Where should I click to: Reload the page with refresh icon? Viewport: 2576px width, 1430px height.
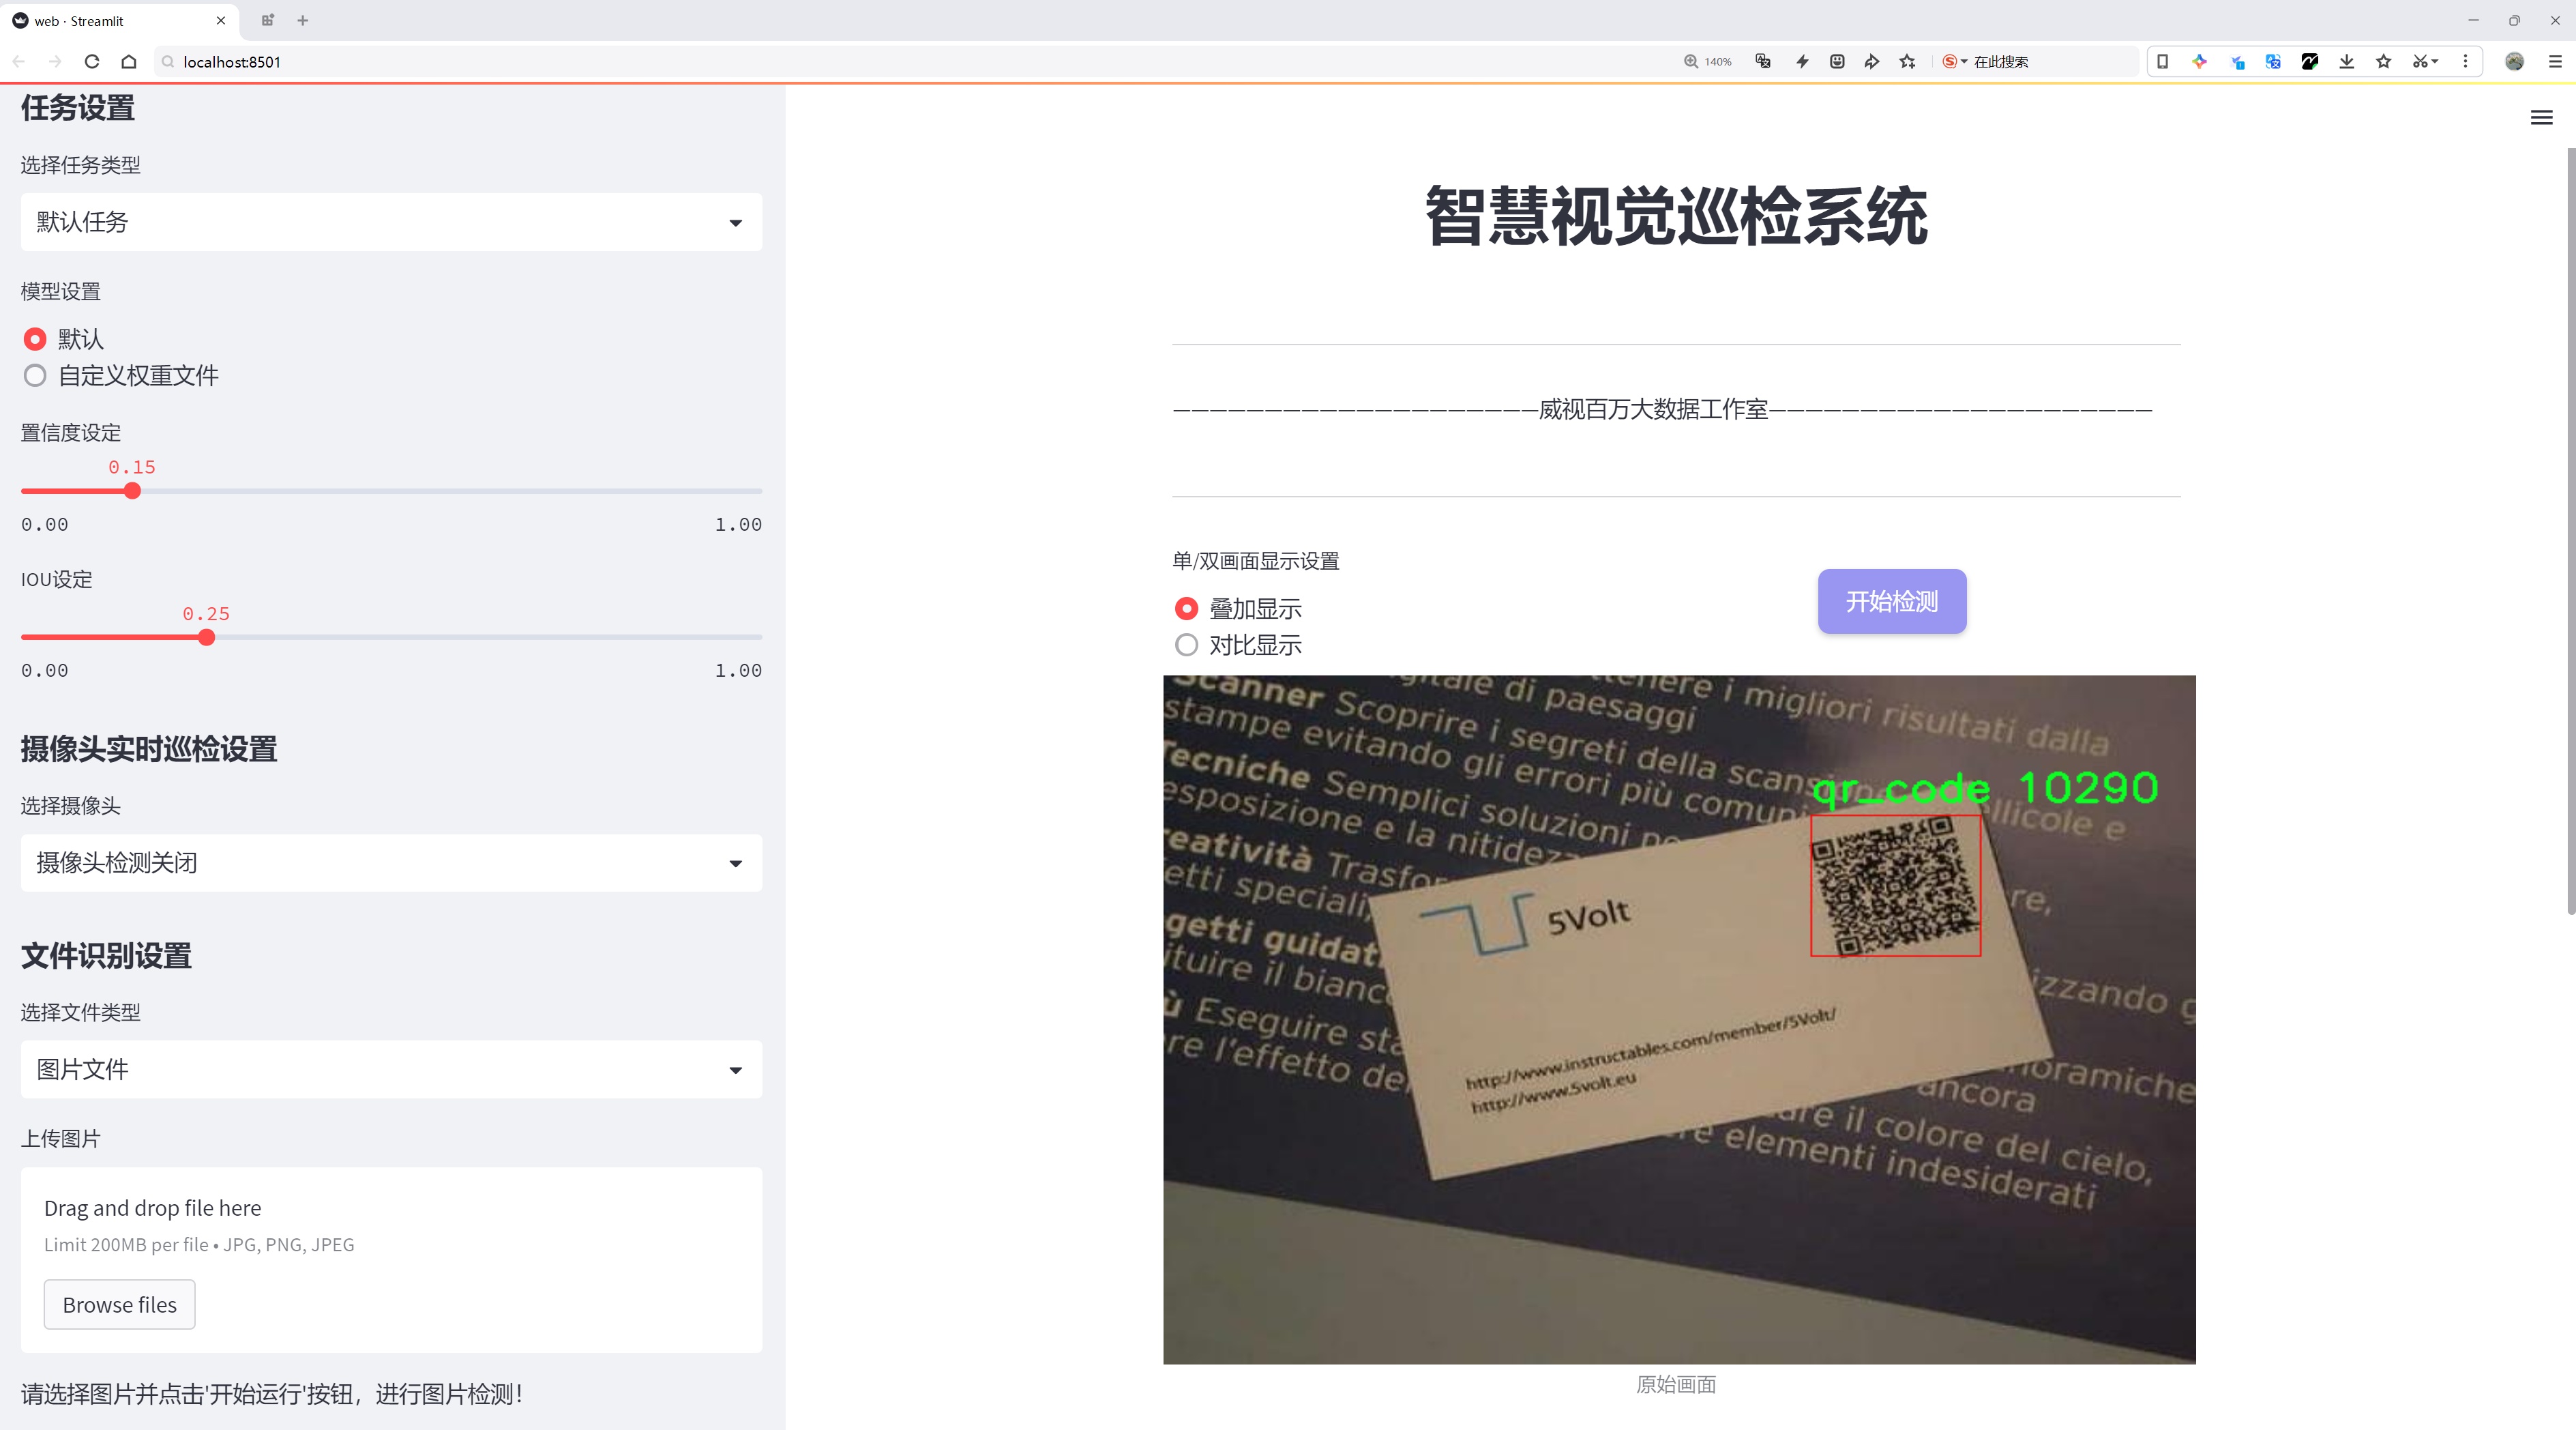pos(92,62)
